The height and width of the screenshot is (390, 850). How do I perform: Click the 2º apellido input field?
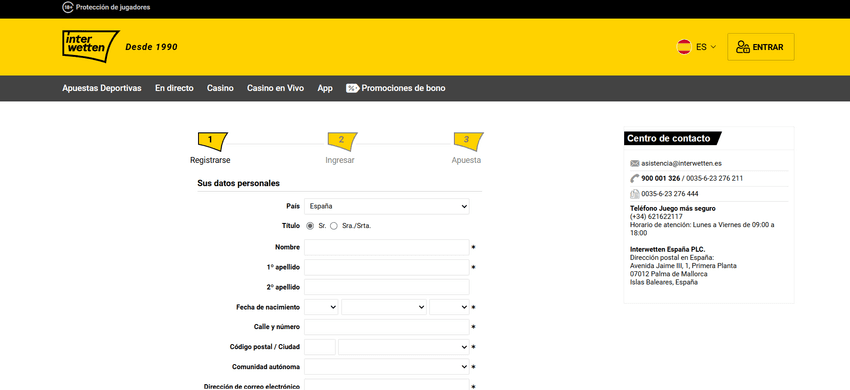[x=387, y=287]
